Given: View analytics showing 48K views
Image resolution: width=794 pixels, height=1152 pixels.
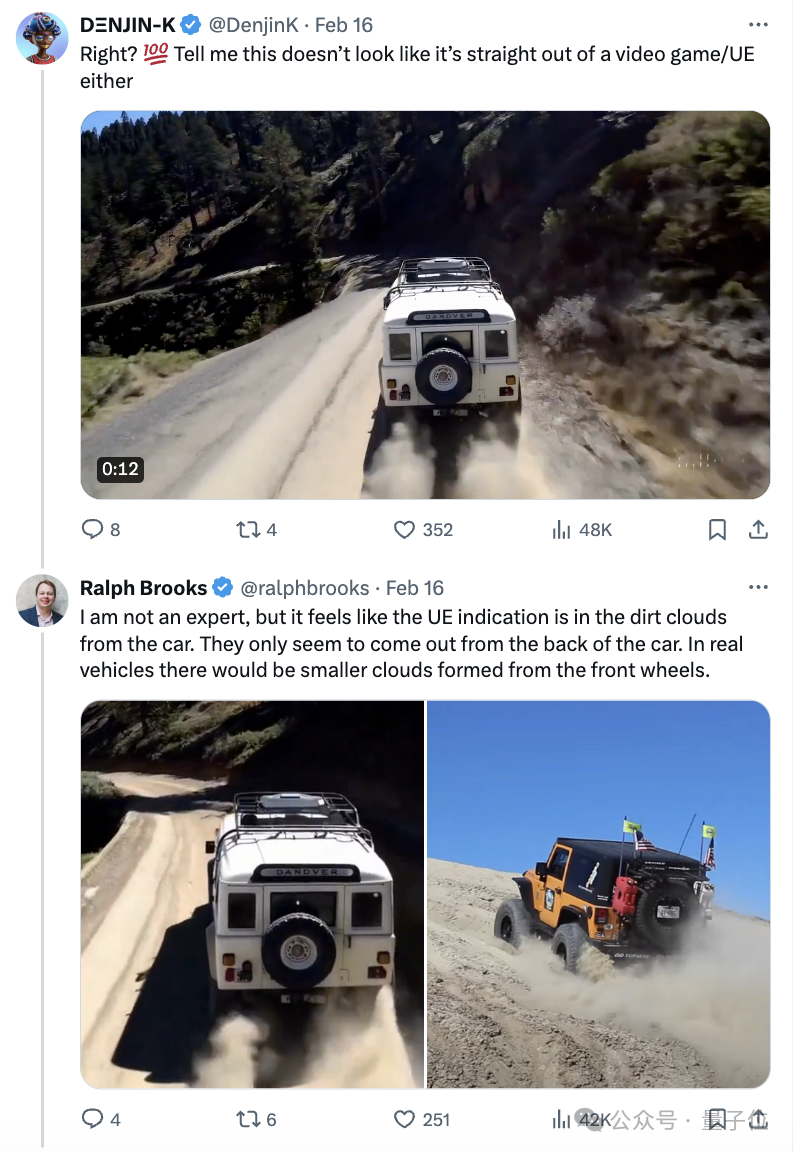Looking at the screenshot, I should 562,529.
